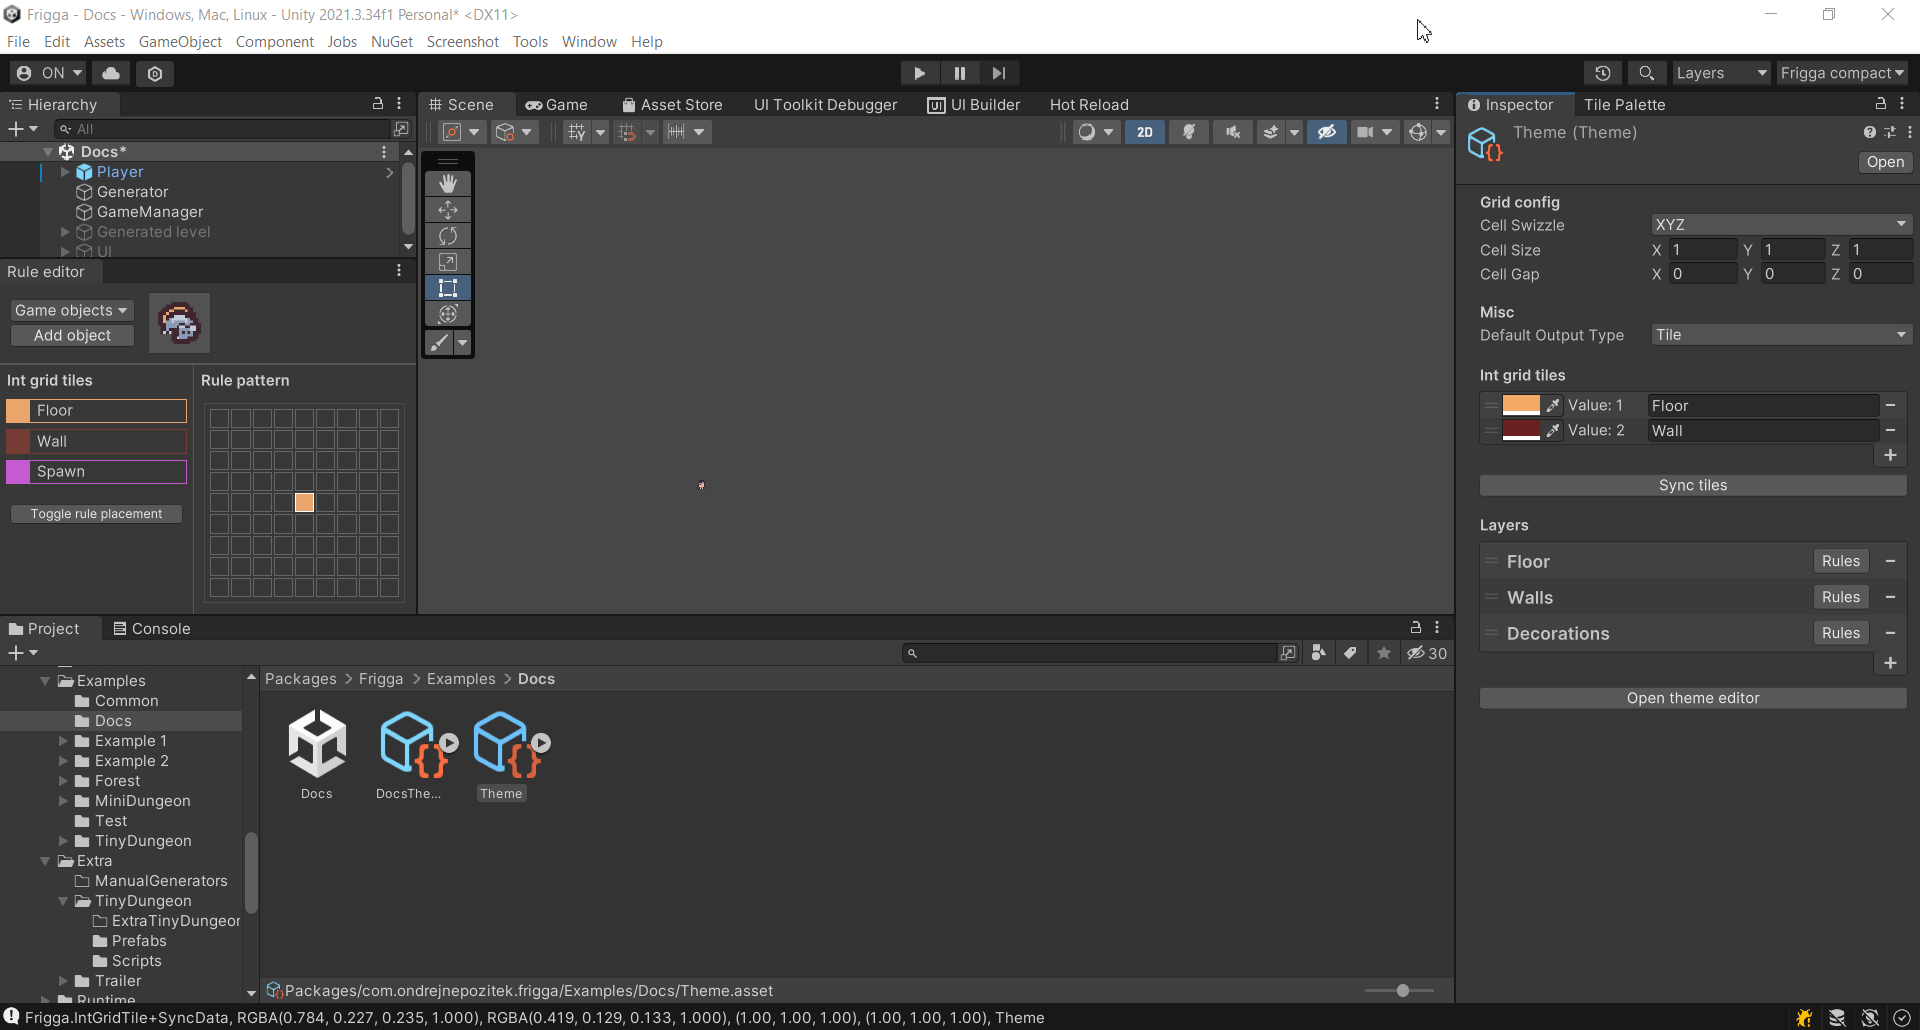1920x1030 pixels.
Task: Collapse the Docs scene in Hierarchy
Action: 48,152
